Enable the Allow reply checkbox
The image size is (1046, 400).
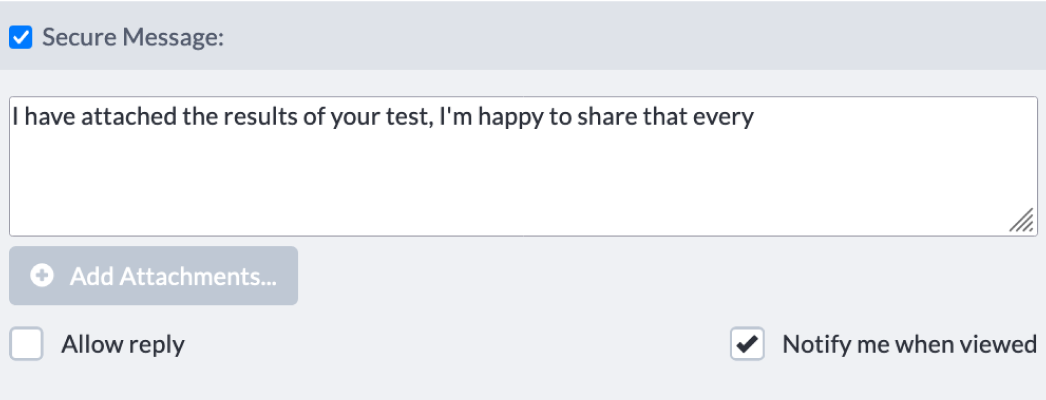[x=26, y=344]
